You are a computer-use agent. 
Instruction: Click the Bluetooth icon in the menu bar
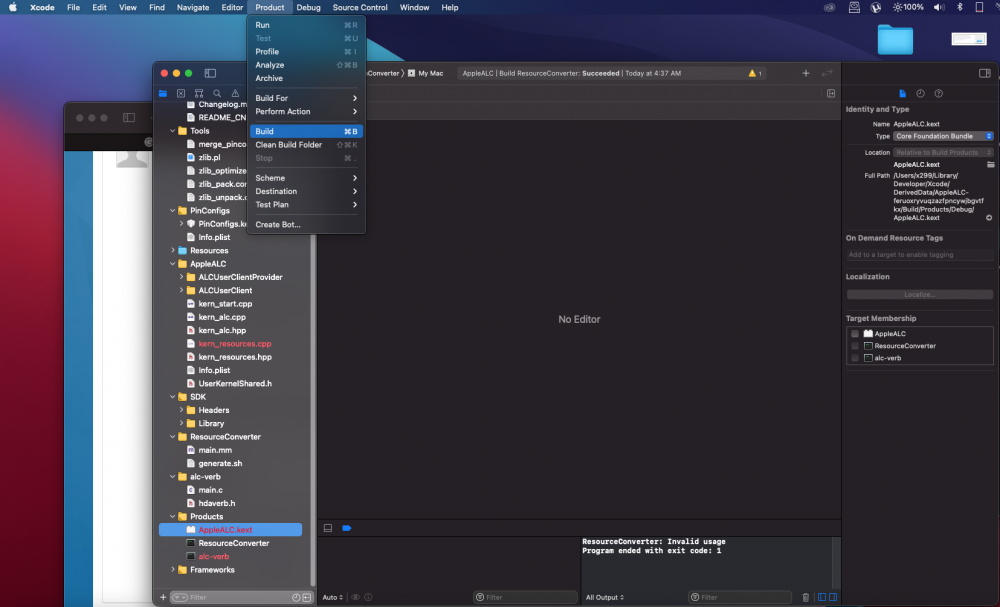tap(959, 8)
